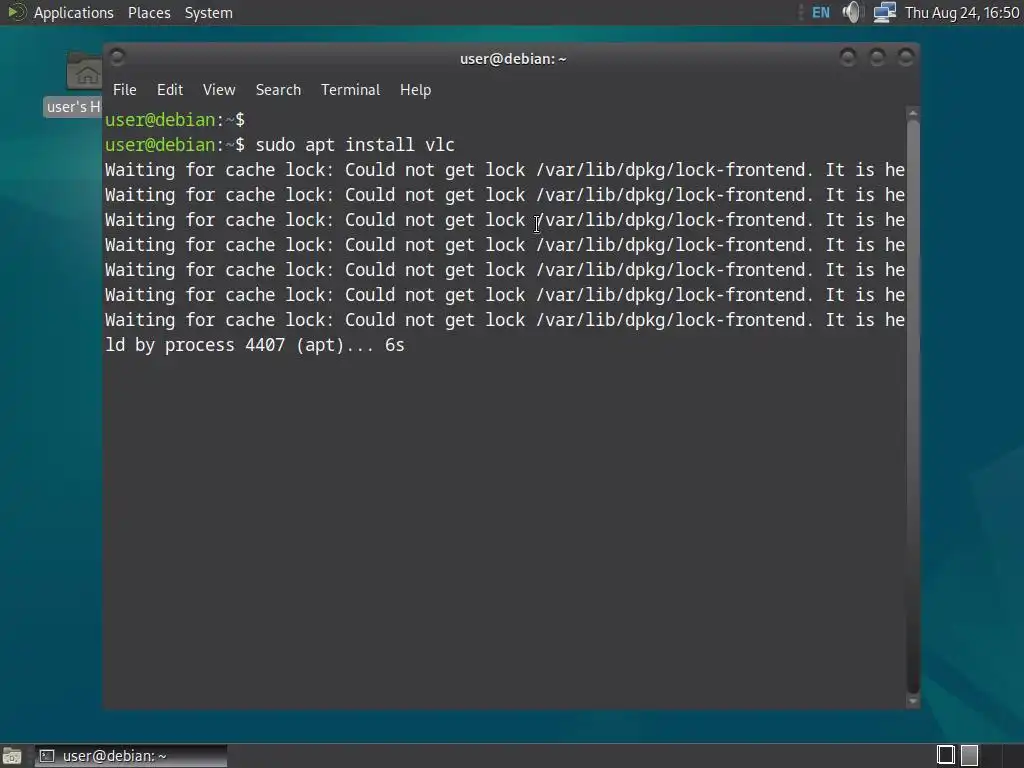Click the terminal scrollbar up arrow
This screenshot has width=1024, height=768.
[913, 114]
